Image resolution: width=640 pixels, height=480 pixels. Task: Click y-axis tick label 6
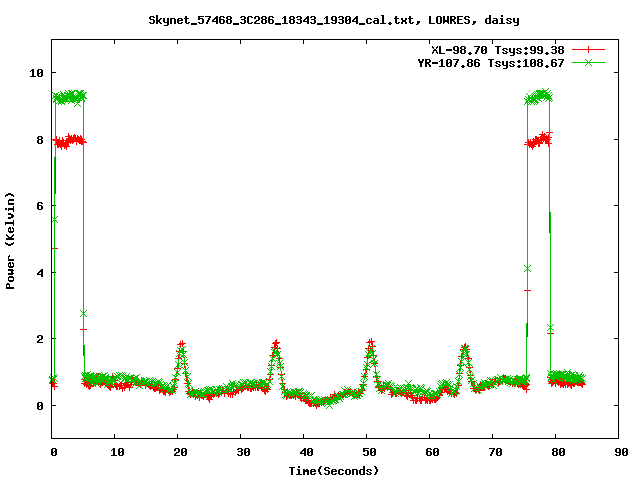coord(40,206)
